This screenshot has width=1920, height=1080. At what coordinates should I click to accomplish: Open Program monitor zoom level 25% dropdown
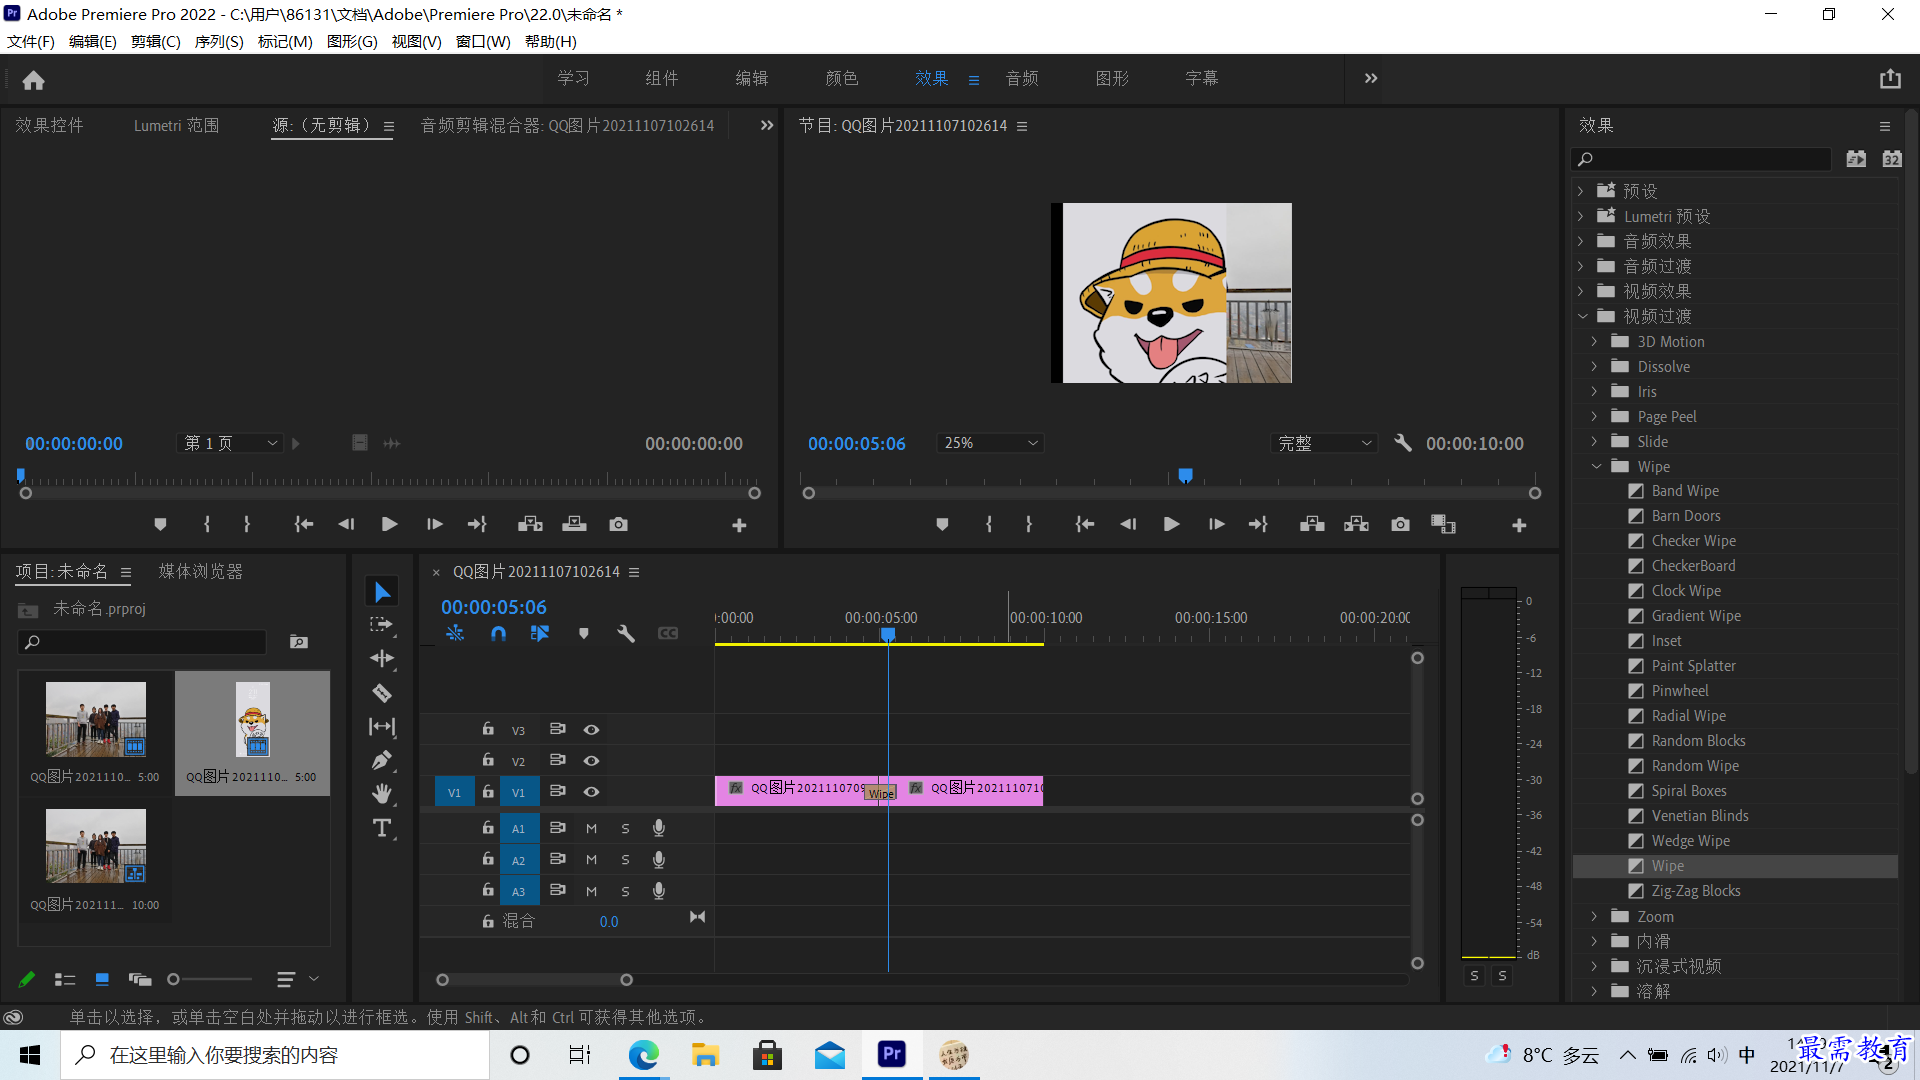pyautogui.click(x=990, y=442)
